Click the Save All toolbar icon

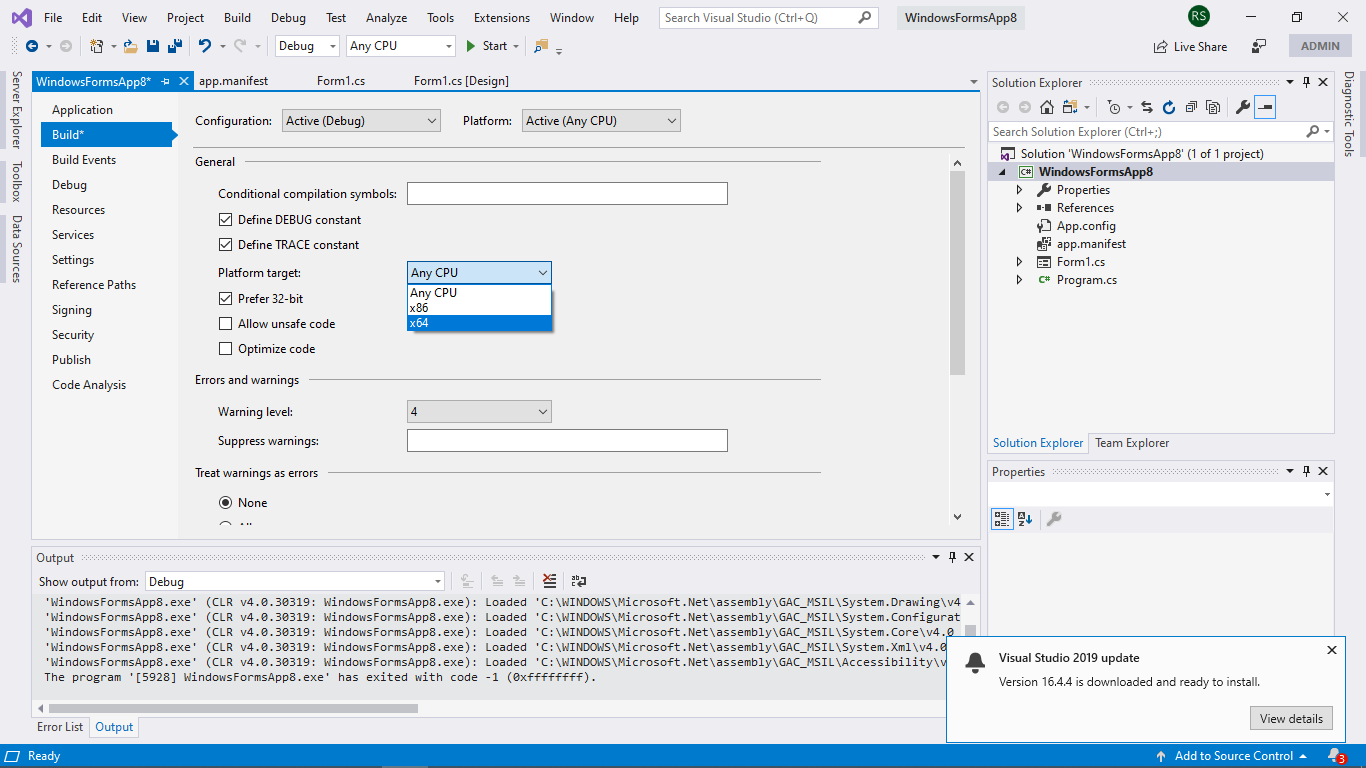pos(174,46)
